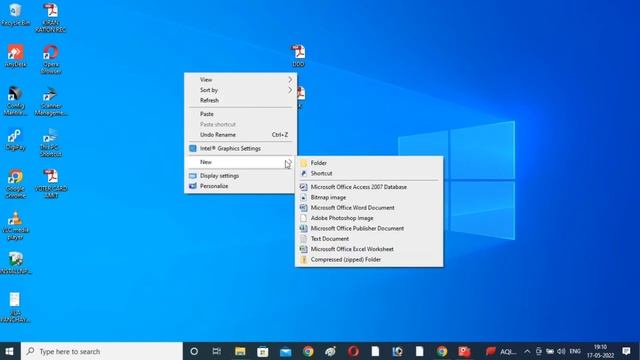Create new Microsoft Office Word Document
This screenshot has height=360, width=640.
pos(369,208)
